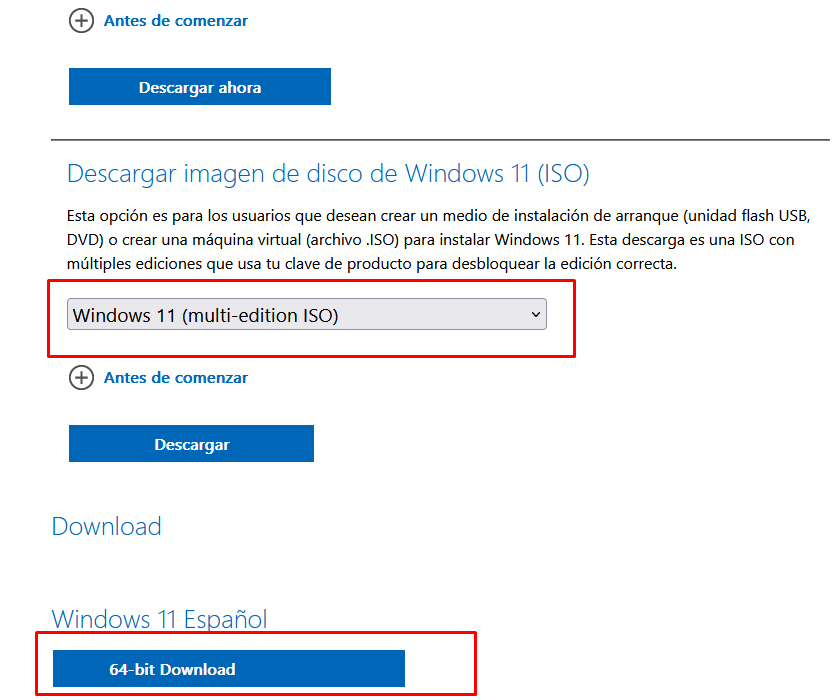
Task: Click the "Descargar ahora" button
Action: pyautogui.click(x=199, y=86)
